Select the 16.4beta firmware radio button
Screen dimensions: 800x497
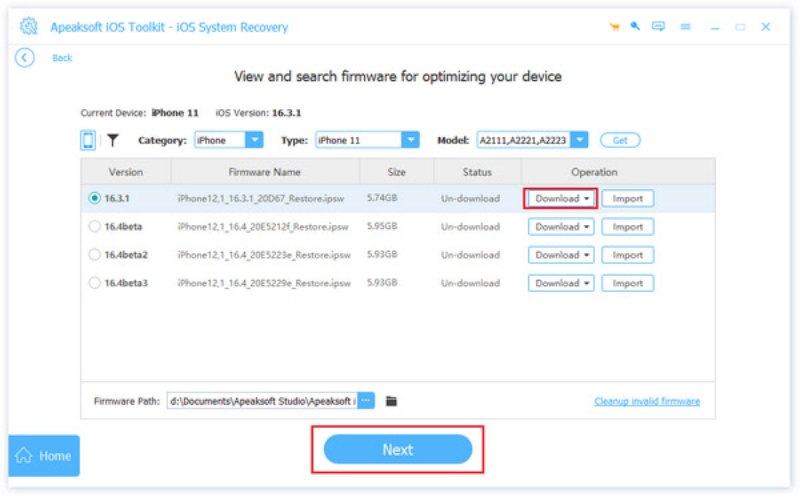95,227
